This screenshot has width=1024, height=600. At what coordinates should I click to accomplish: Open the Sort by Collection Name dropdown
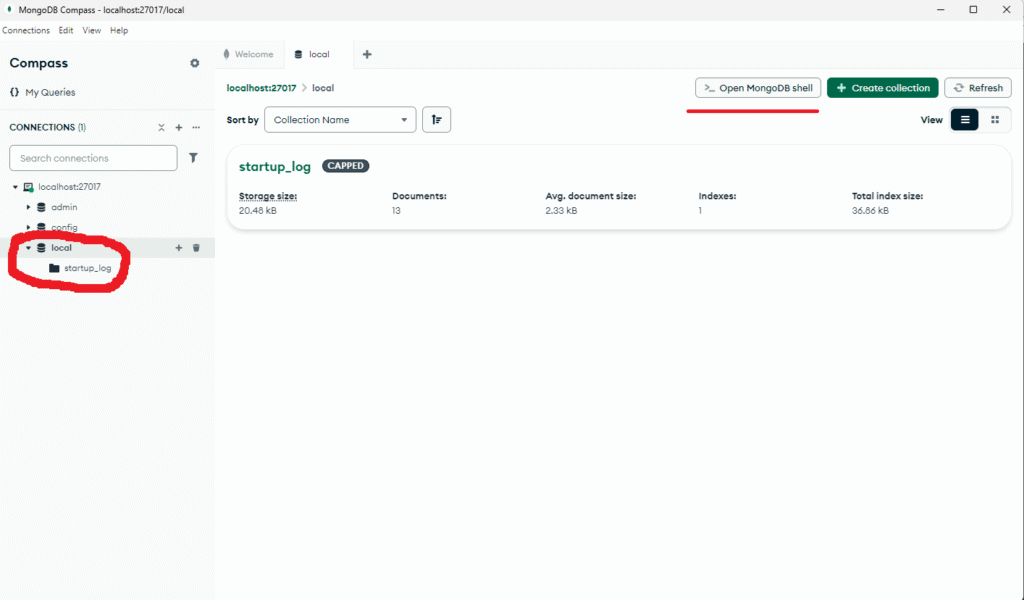(x=340, y=120)
